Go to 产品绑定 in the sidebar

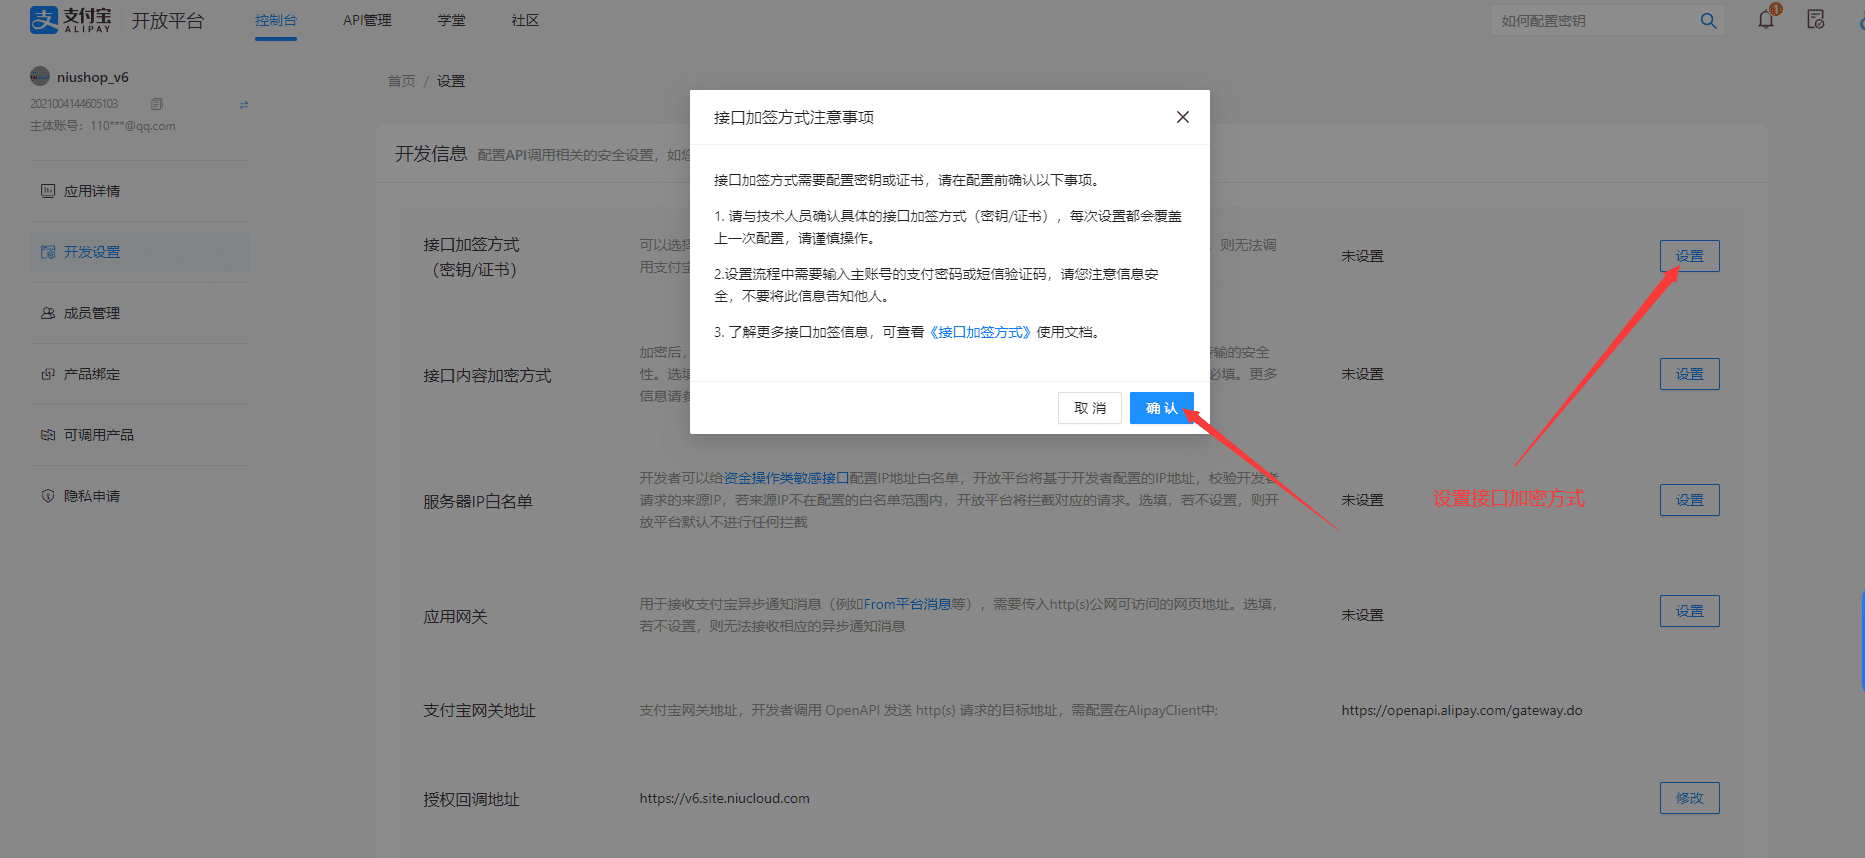[92, 374]
